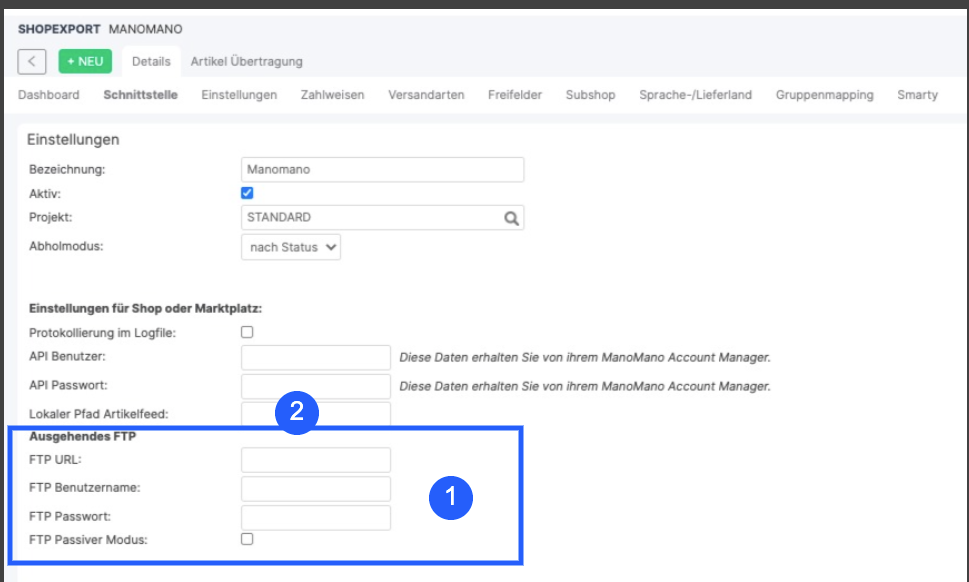Open Sprache-/Lieferland sub-tab
Viewport: 969px width, 582px height.
point(695,95)
